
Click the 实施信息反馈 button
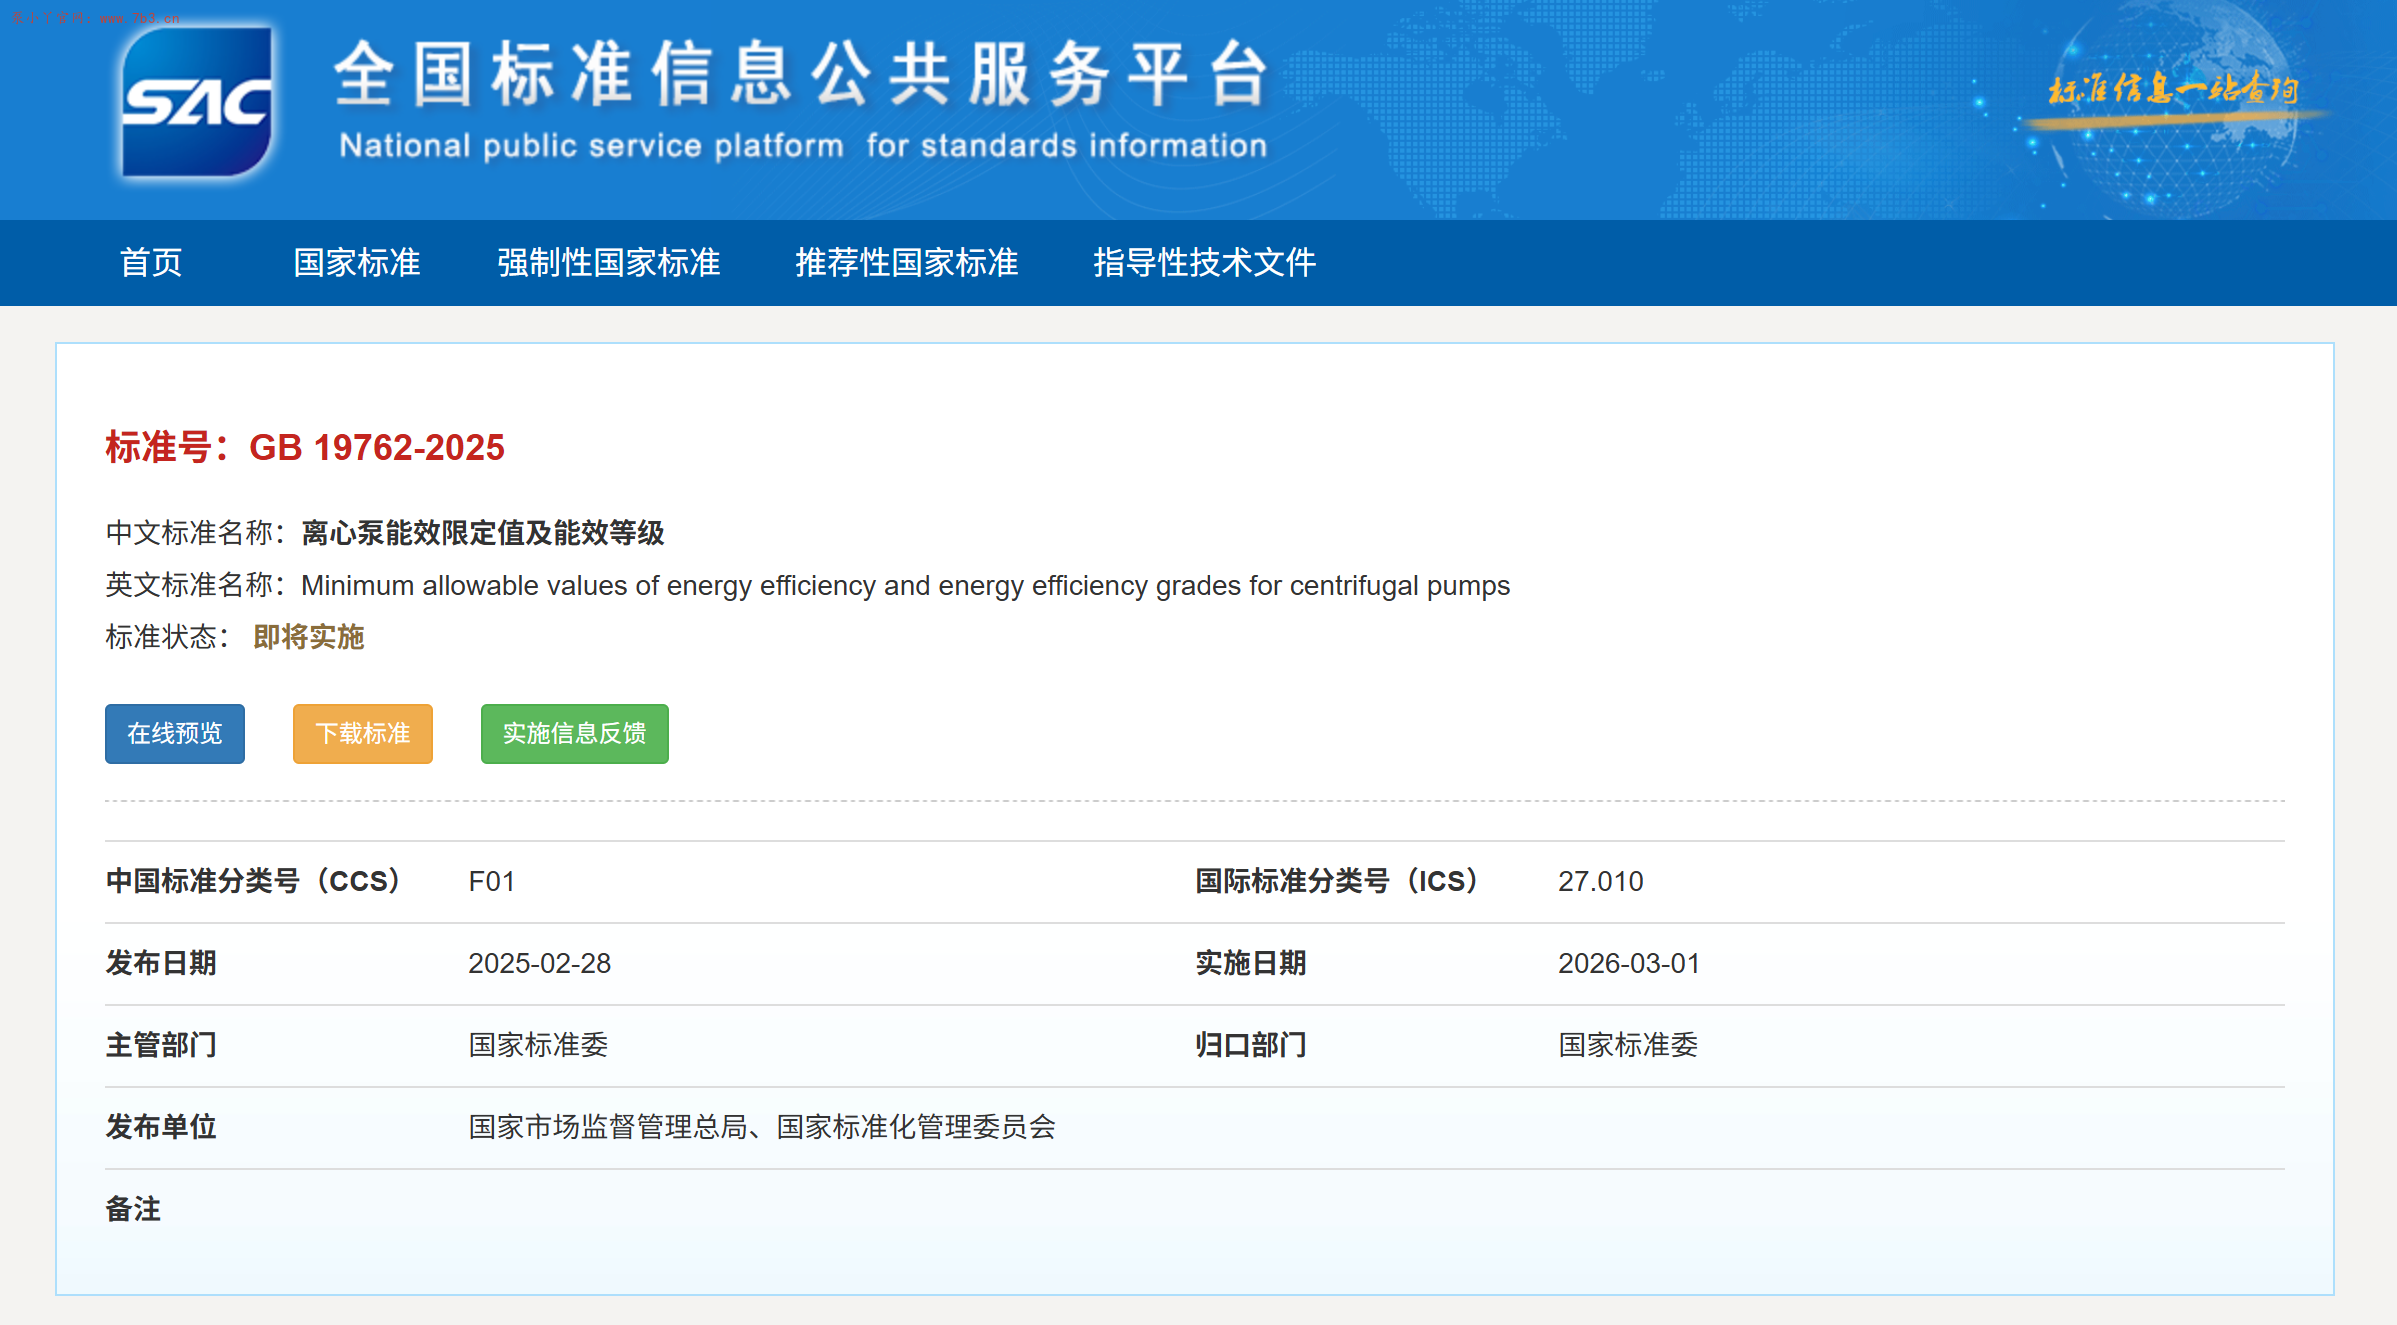click(x=575, y=734)
